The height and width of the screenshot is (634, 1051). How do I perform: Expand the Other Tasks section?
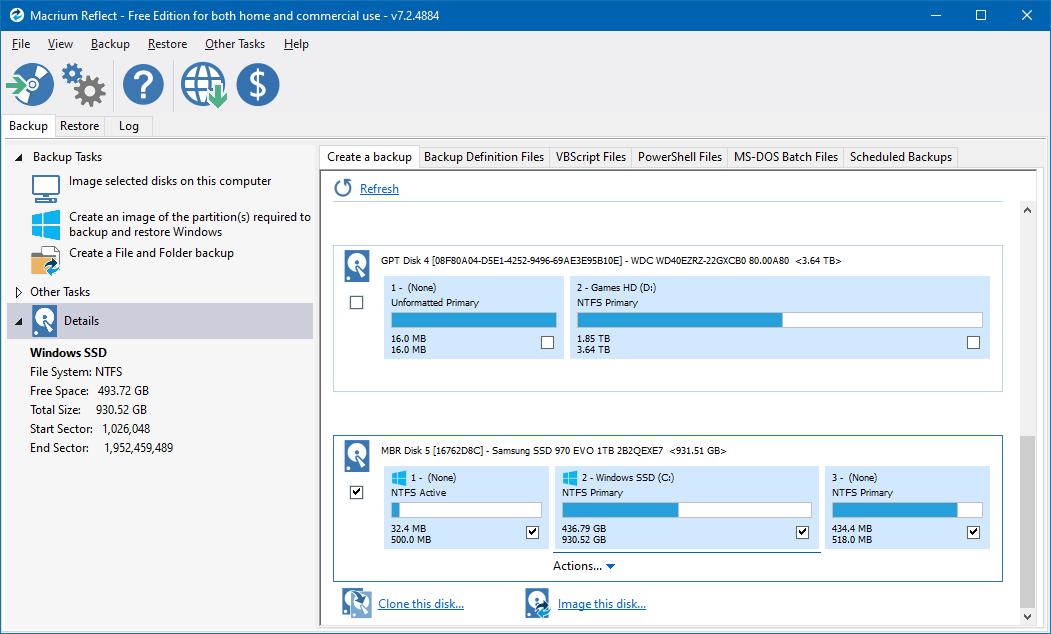point(19,292)
